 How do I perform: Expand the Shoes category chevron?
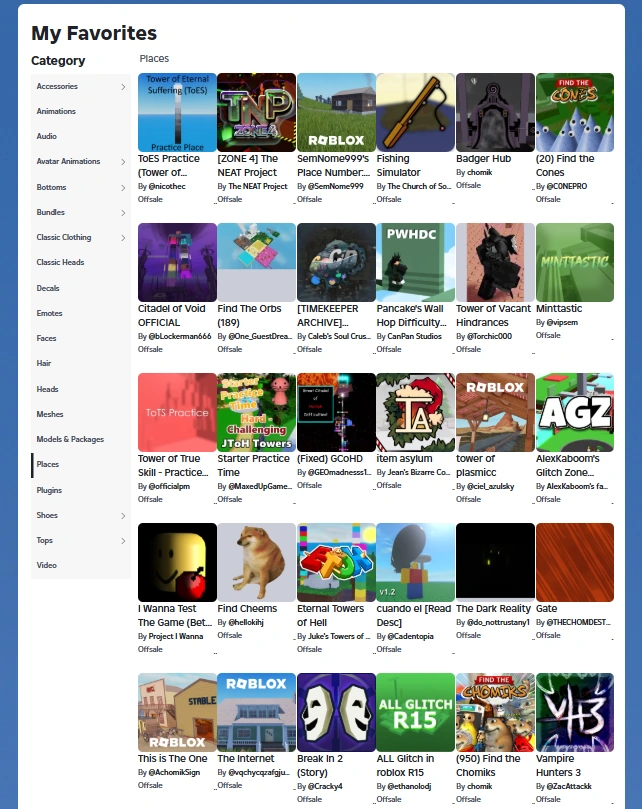(123, 516)
